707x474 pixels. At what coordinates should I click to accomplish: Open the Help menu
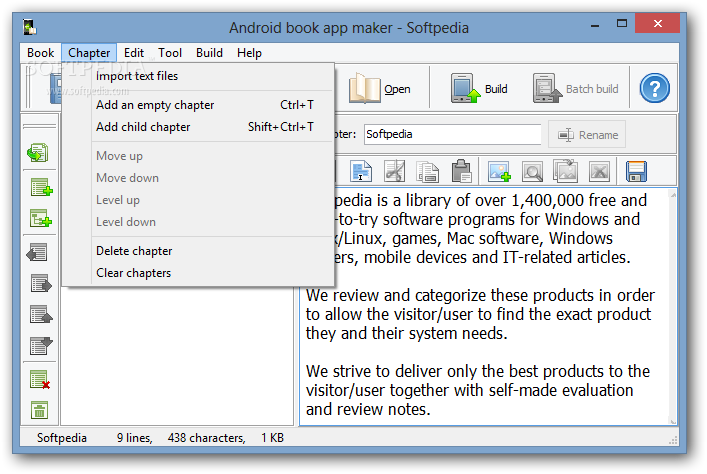[249, 53]
